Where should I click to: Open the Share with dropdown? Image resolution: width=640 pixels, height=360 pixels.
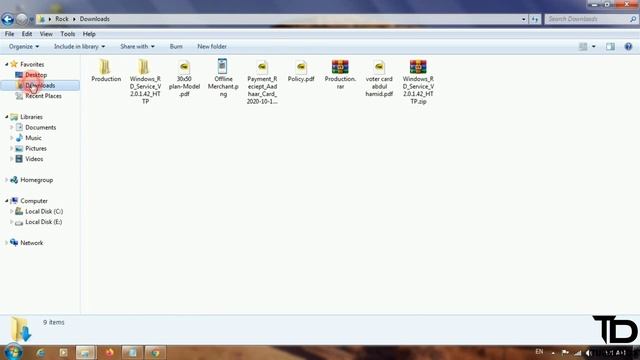137,47
